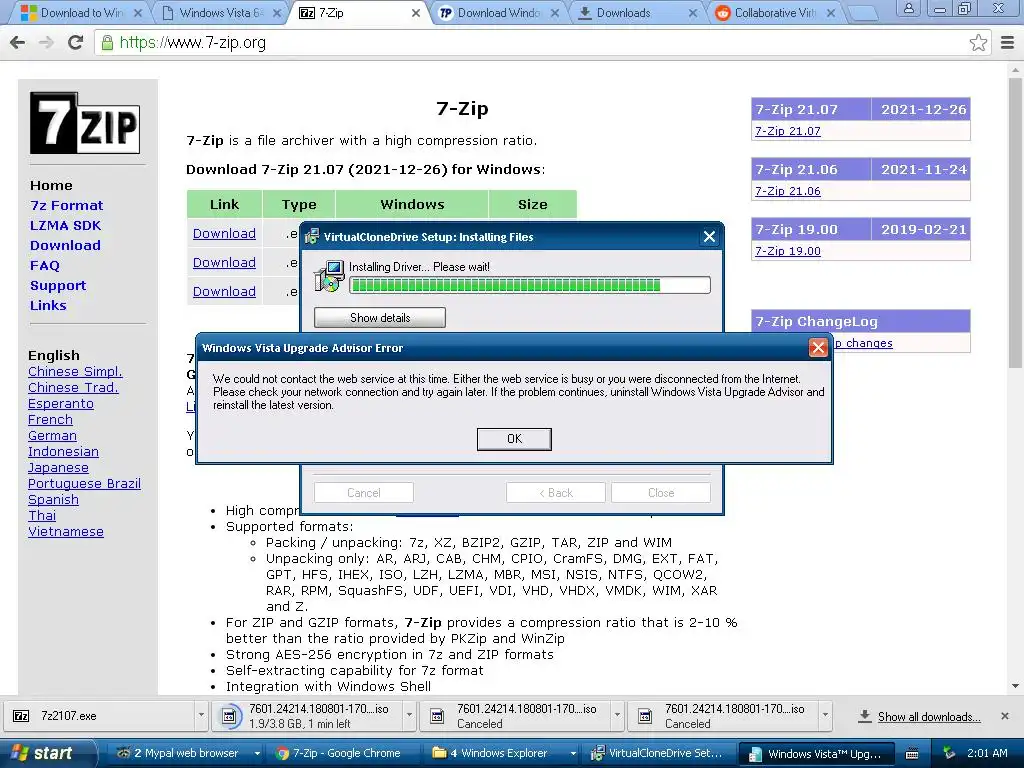Go back using browser back arrow

[18, 43]
